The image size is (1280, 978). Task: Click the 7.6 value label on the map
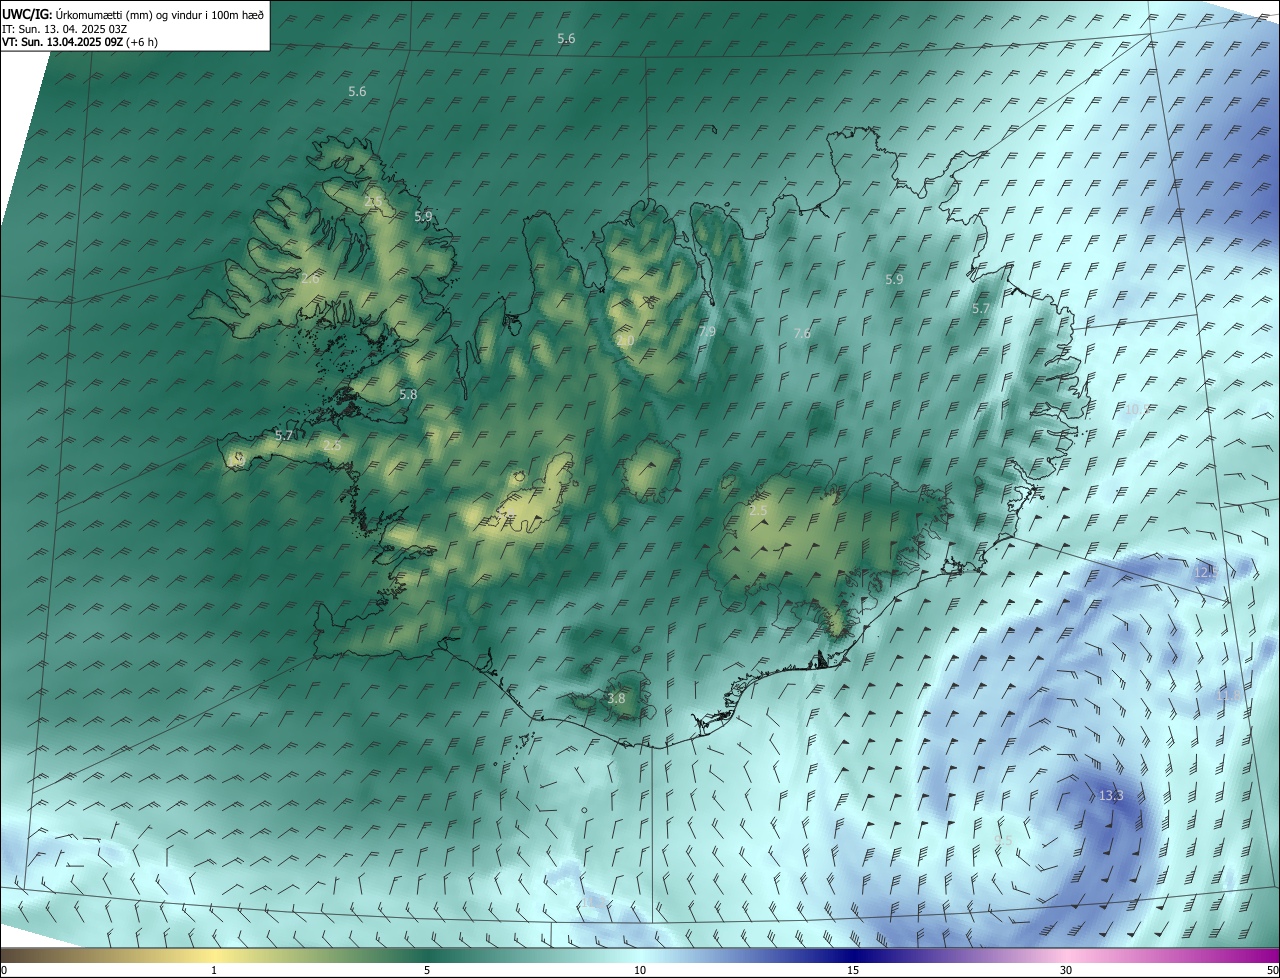tap(802, 334)
